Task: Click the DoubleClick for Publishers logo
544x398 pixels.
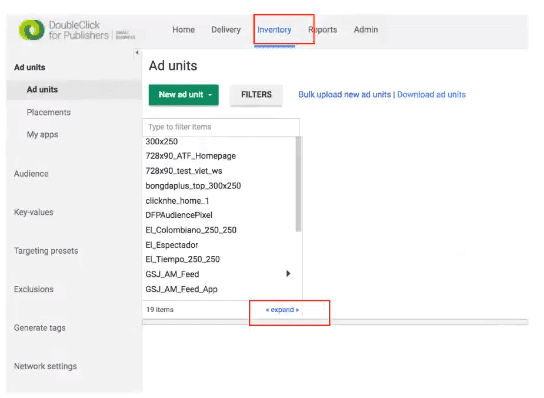Action: (x=77, y=30)
